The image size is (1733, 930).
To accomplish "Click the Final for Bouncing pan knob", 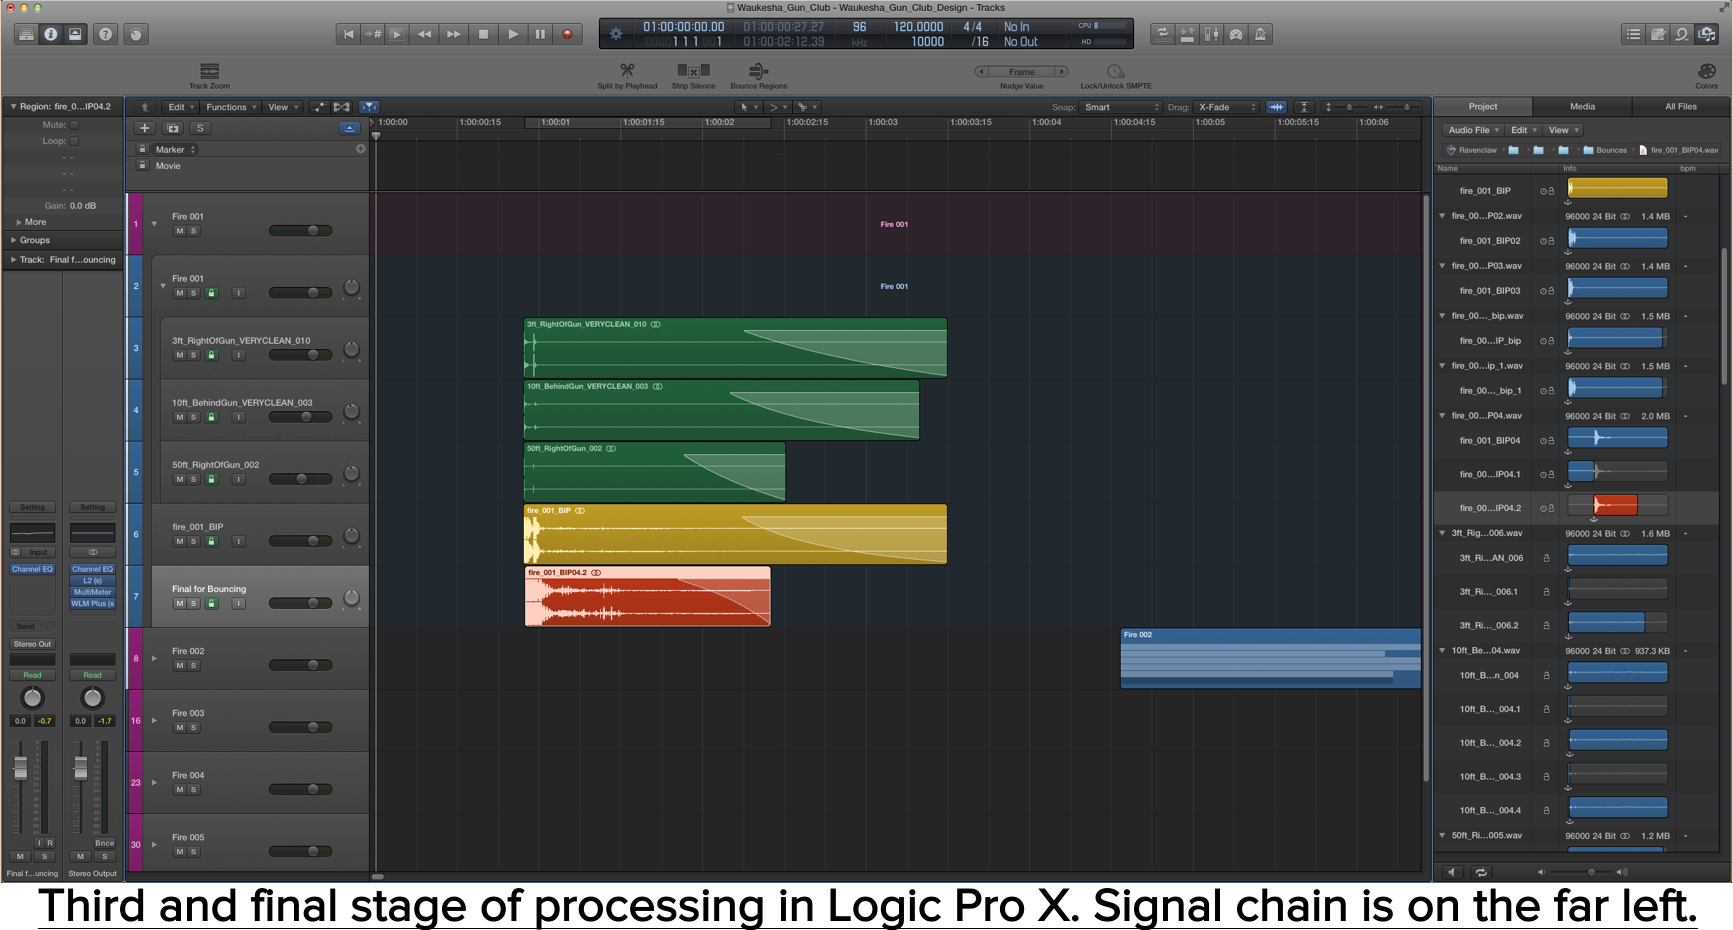I will pyautogui.click(x=351, y=597).
